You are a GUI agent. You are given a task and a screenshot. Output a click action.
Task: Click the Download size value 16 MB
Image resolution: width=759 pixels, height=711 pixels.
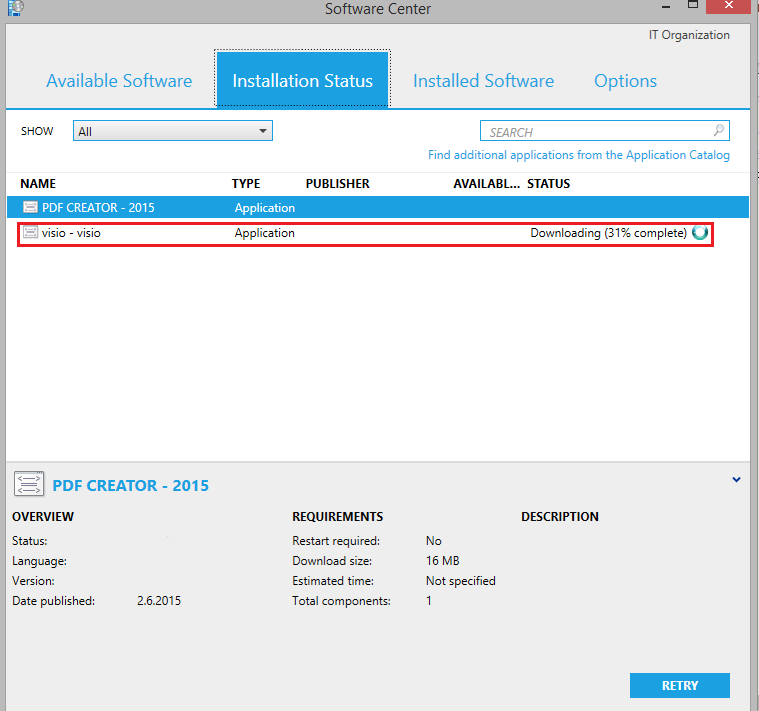[x=442, y=560]
